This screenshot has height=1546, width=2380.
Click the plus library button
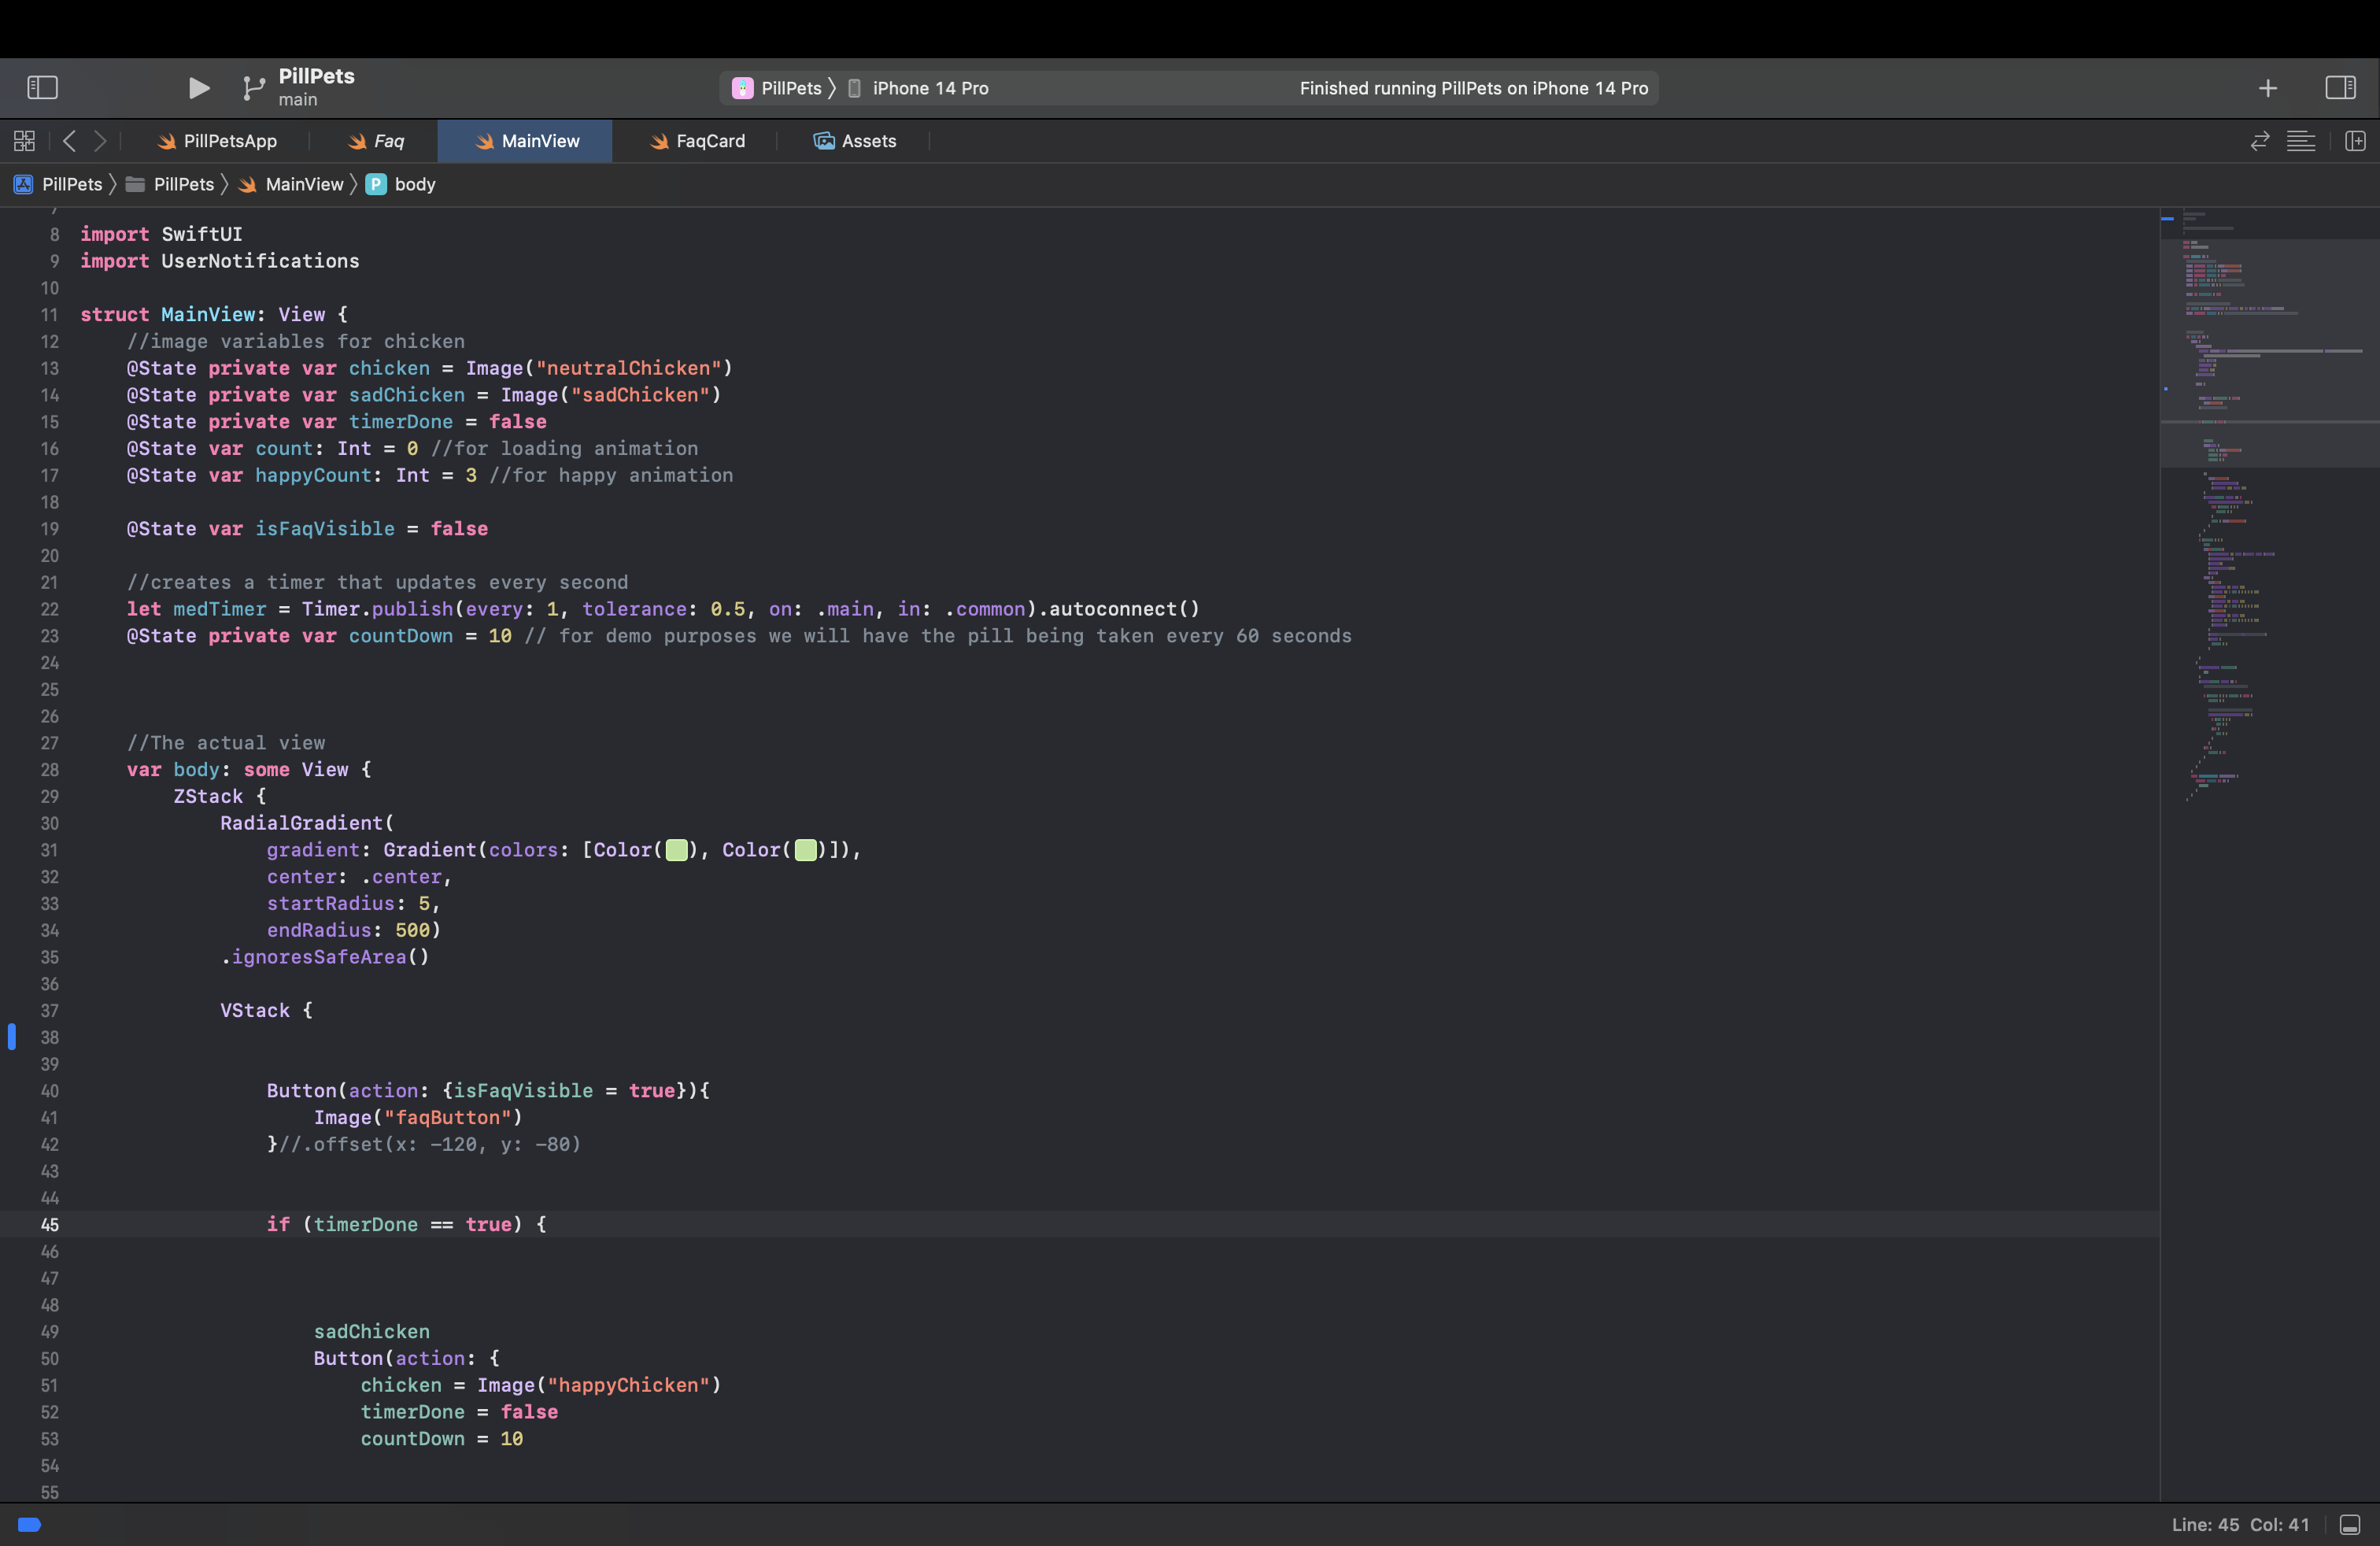pos(2267,88)
